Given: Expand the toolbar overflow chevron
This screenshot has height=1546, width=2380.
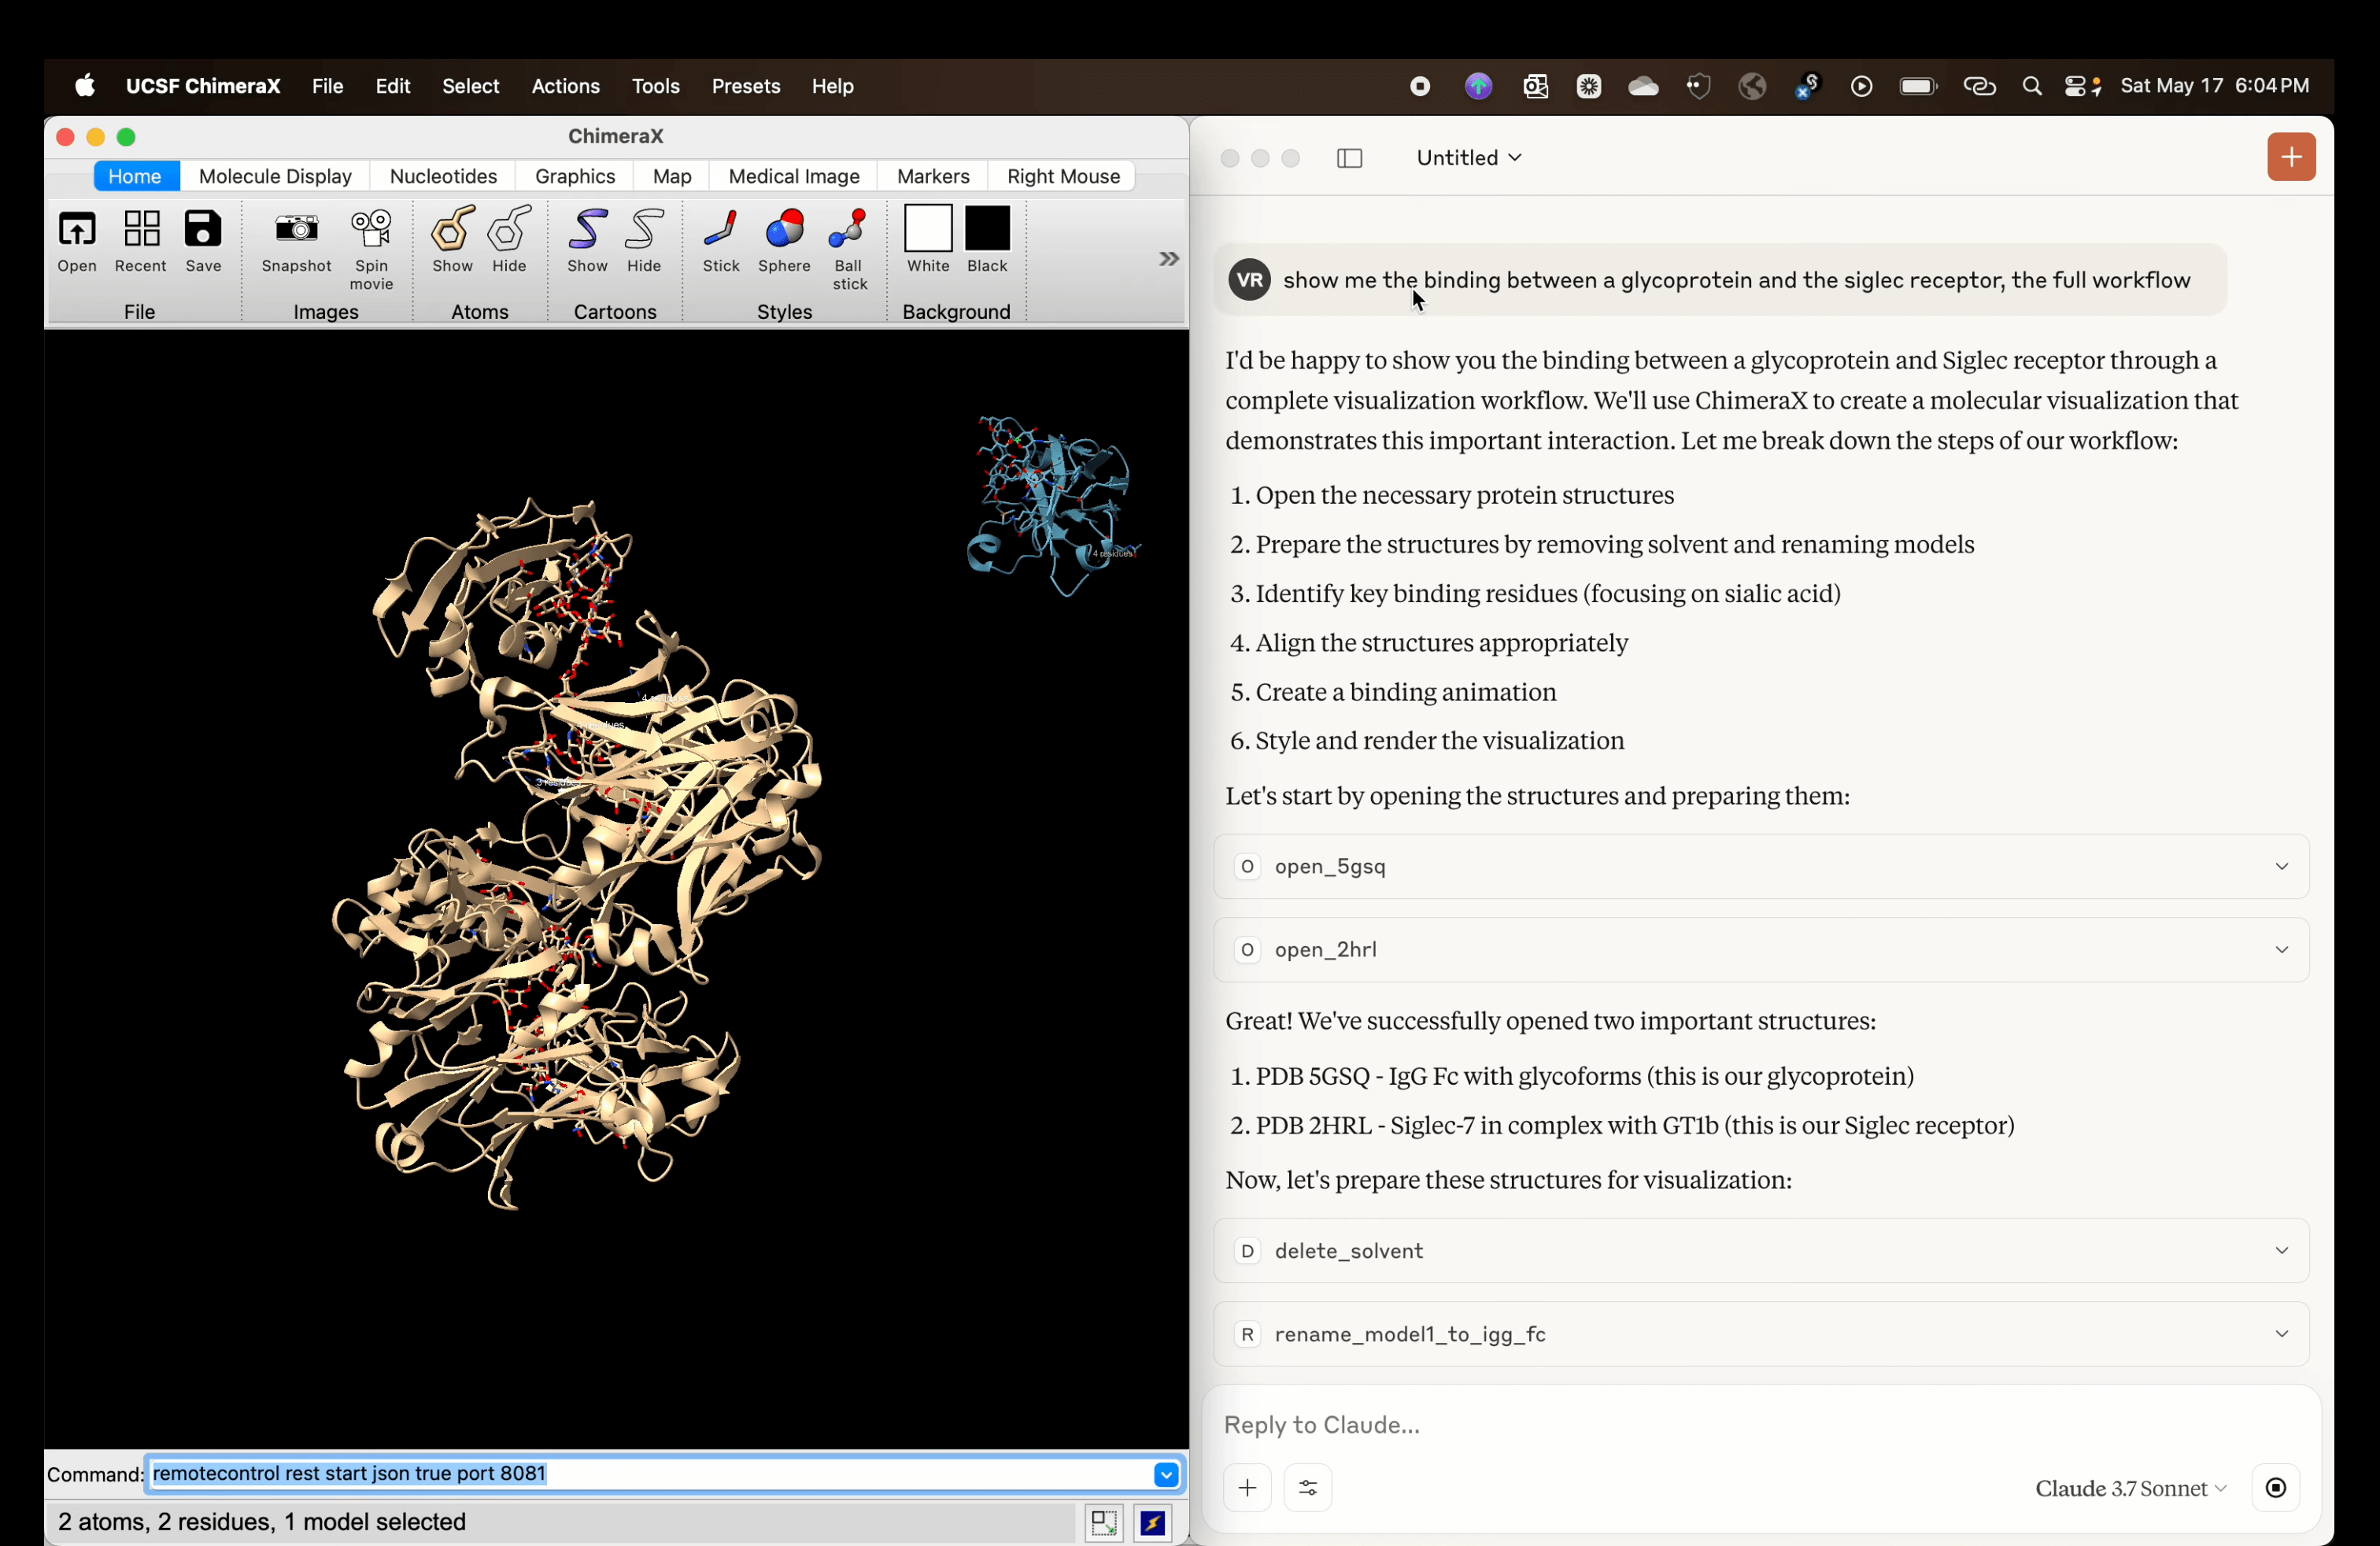Looking at the screenshot, I should pos(1168,259).
